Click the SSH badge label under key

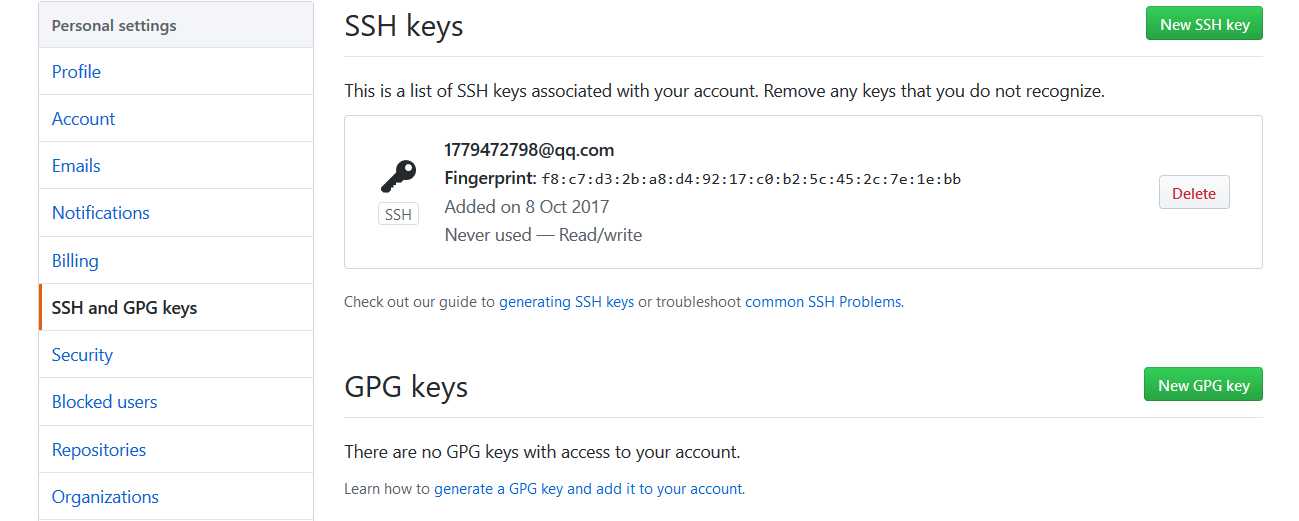(398, 214)
